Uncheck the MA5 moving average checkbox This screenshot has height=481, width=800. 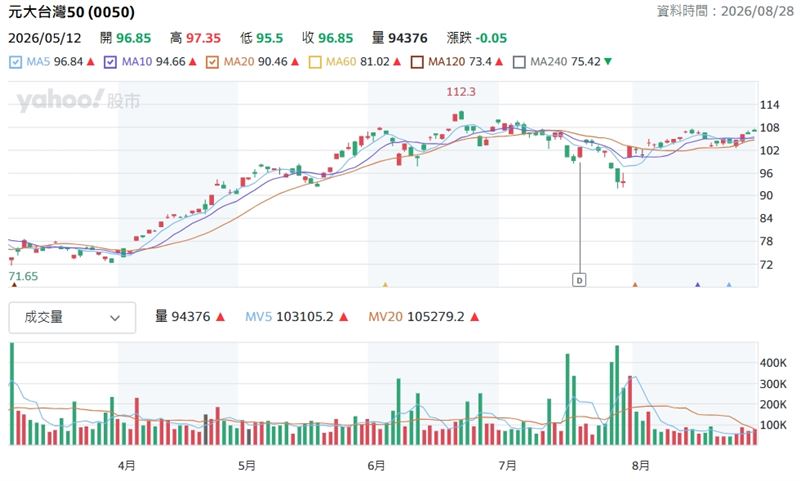[16, 62]
